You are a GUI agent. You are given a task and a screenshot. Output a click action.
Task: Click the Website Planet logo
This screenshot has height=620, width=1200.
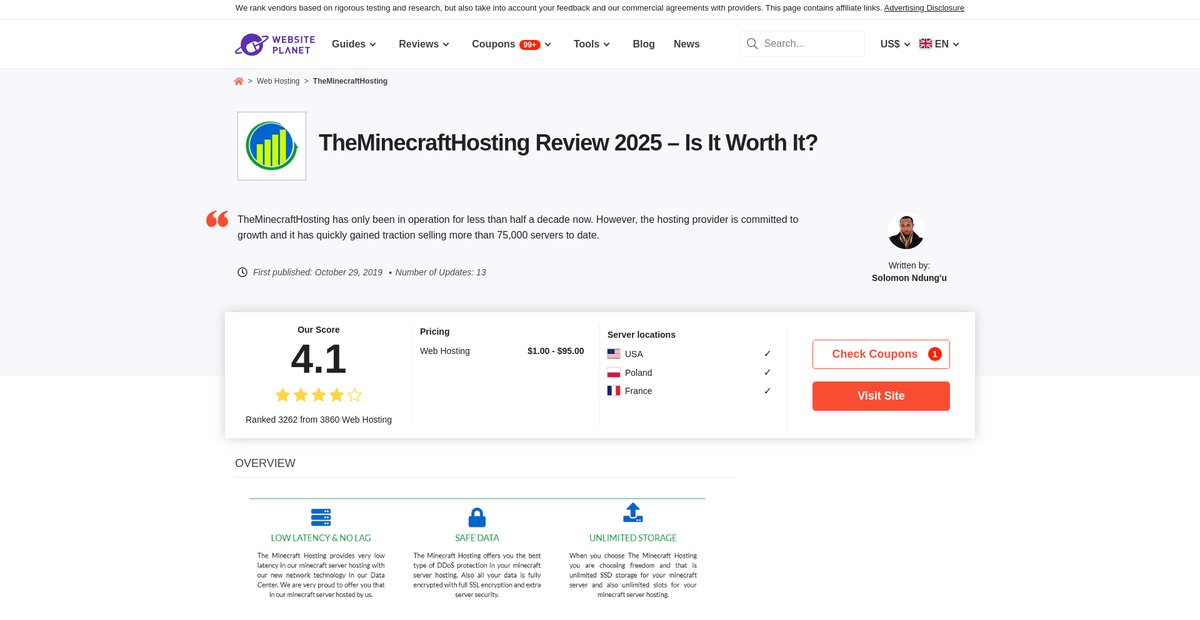coord(275,44)
